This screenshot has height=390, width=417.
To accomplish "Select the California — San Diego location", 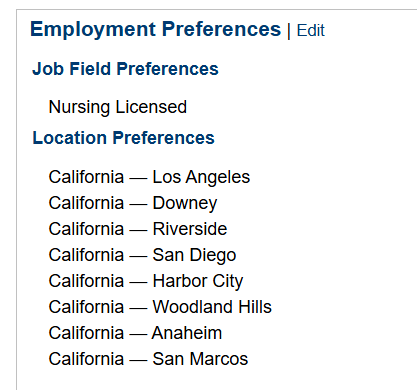I will 142,255.
